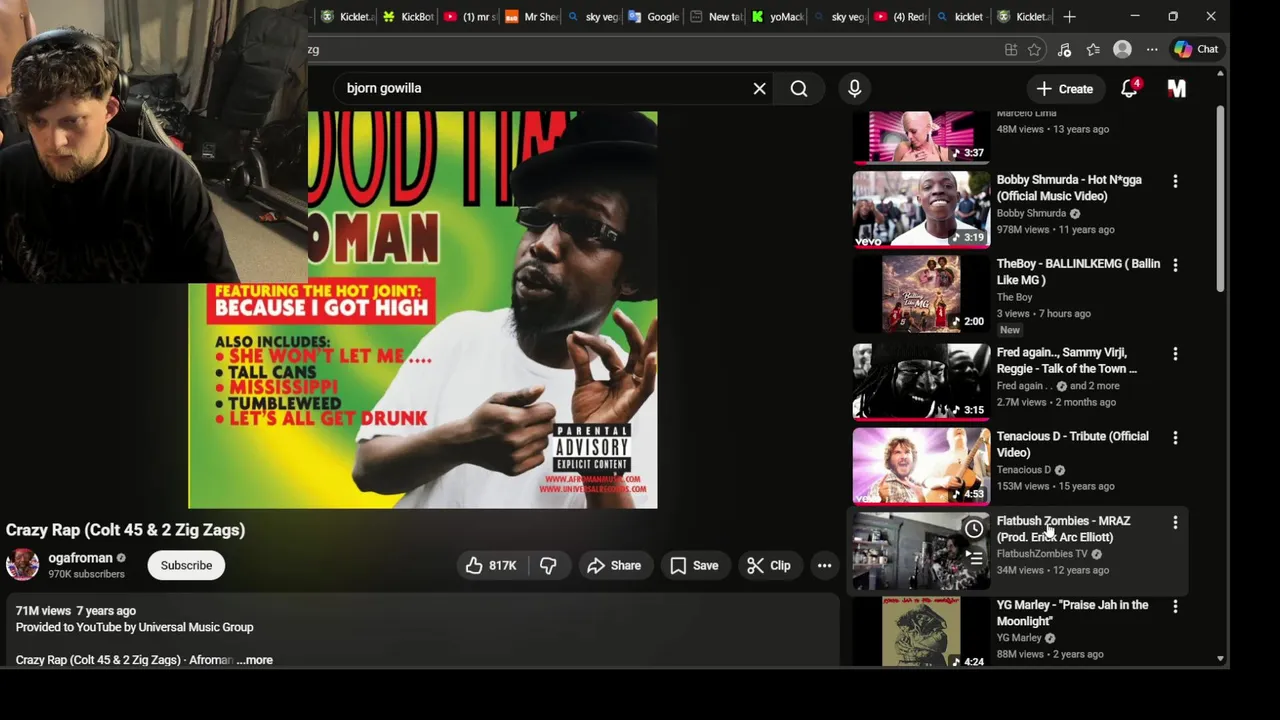
Task: Click the Crazy Rap (Colt 45 & 2 Zig Zags) title
Action: click(x=125, y=530)
